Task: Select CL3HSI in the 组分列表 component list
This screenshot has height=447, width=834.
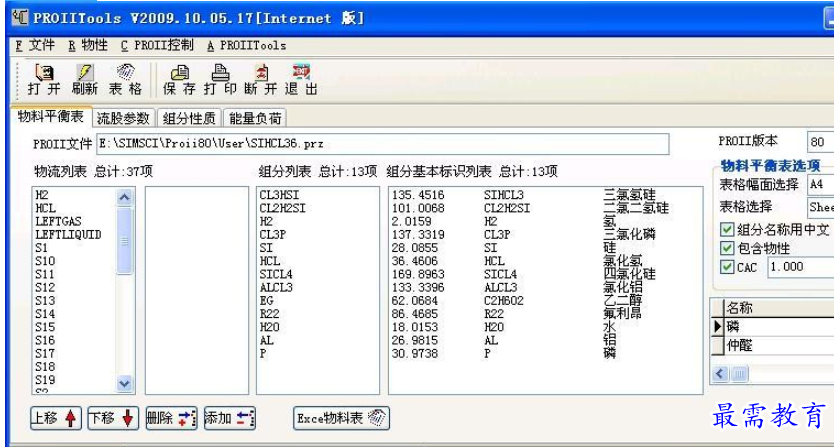Action: click(279, 195)
